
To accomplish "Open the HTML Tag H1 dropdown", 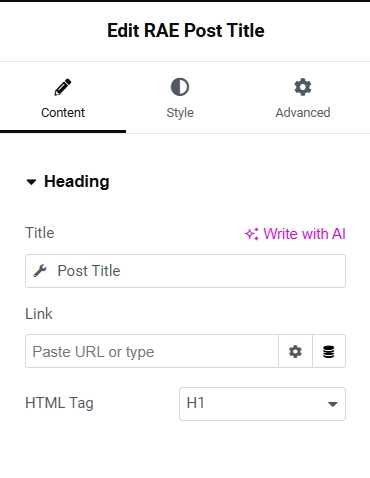I will click(262, 404).
